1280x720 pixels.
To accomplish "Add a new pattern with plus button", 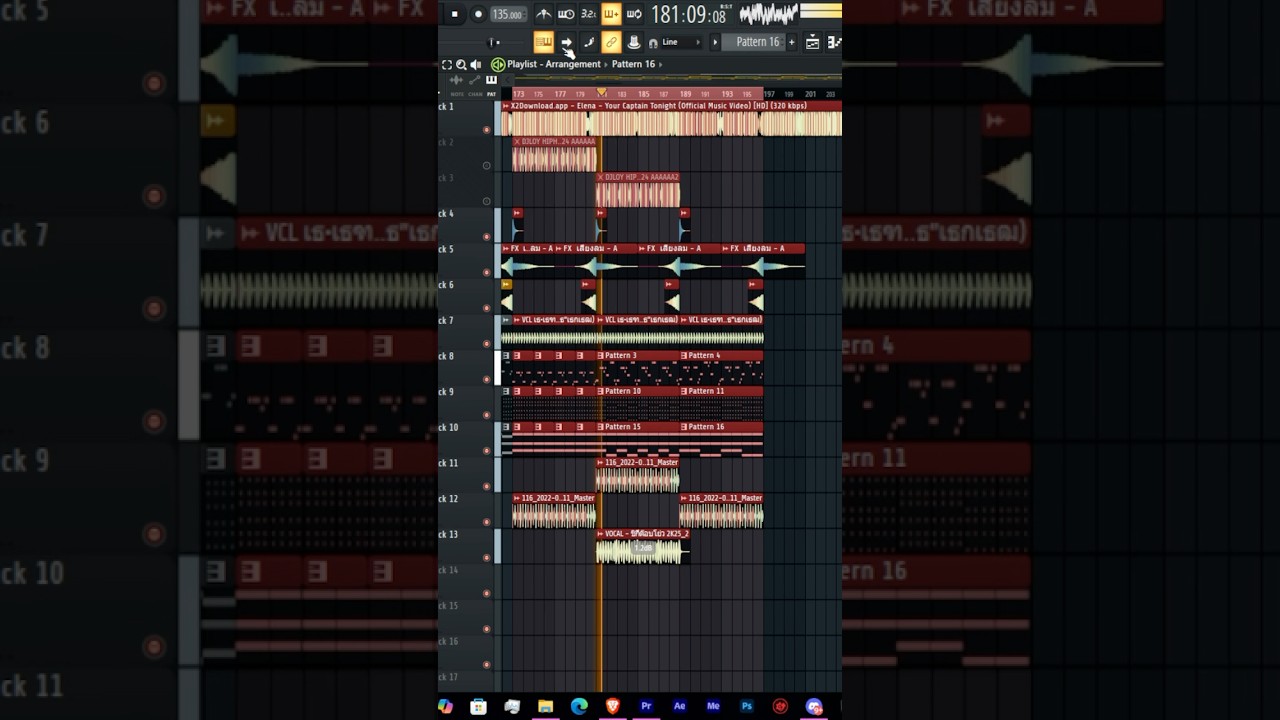I will [792, 42].
